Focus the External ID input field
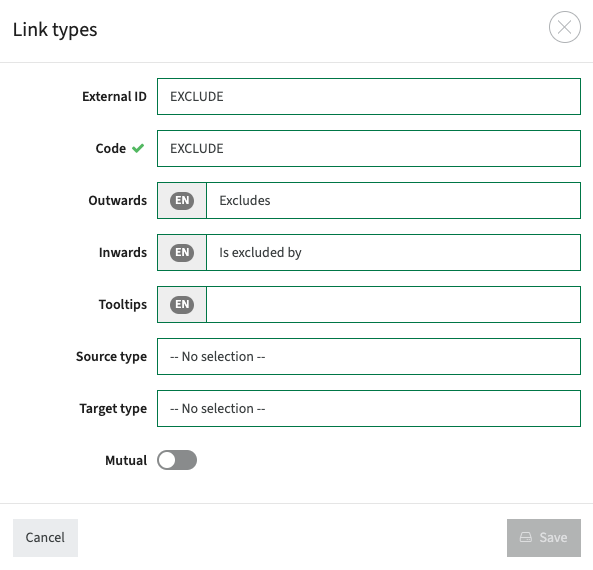Viewport: 593px width, 570px height. tap(369, 96)
